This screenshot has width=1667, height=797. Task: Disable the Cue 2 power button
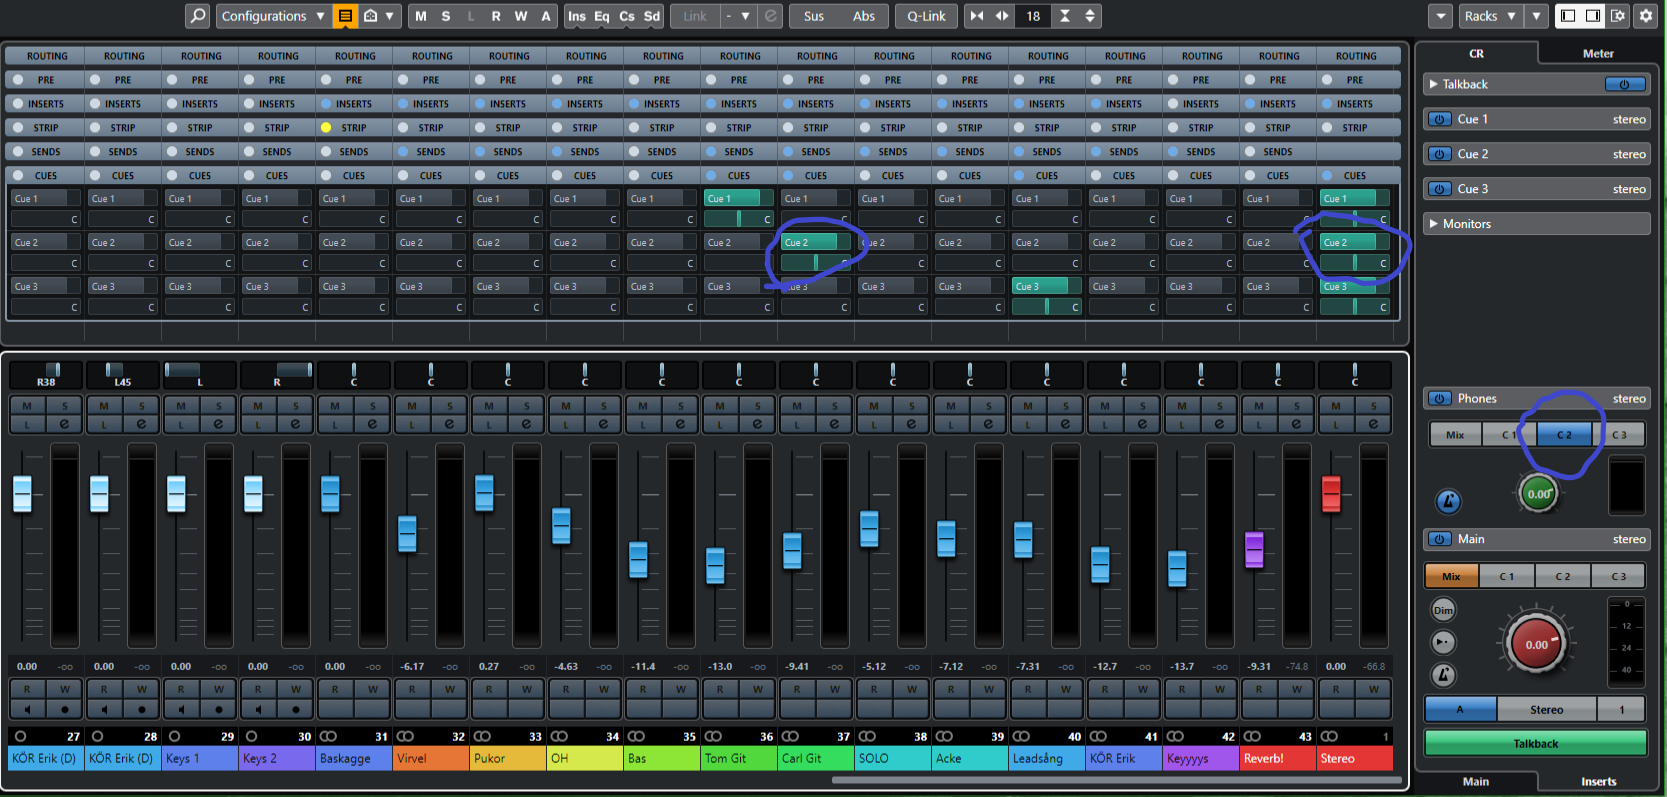pyautogui.click(x=1440, y=154)
